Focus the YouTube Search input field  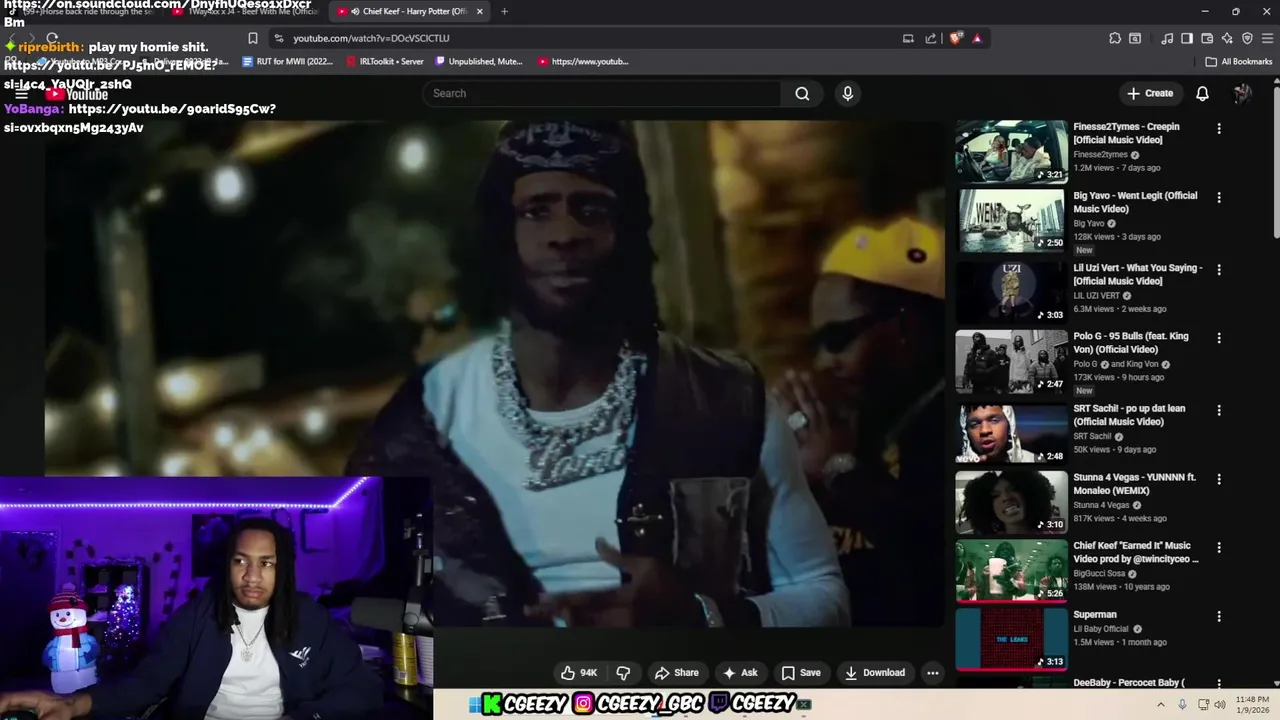tap(602, 93)
